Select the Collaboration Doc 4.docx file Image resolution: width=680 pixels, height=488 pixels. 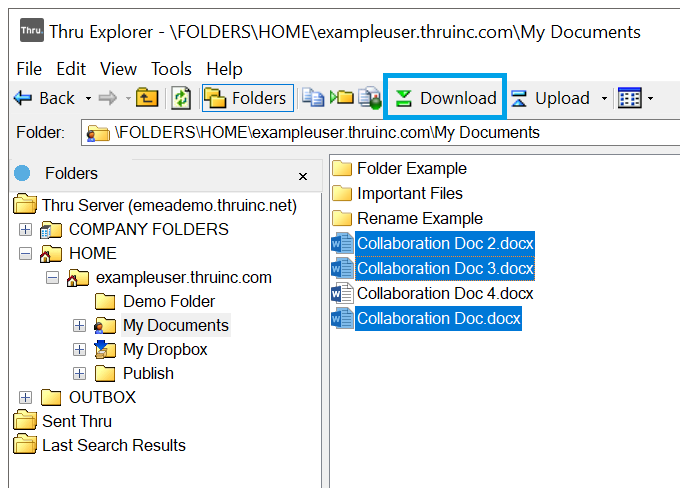pyautogui.click(x=444, y=293)
